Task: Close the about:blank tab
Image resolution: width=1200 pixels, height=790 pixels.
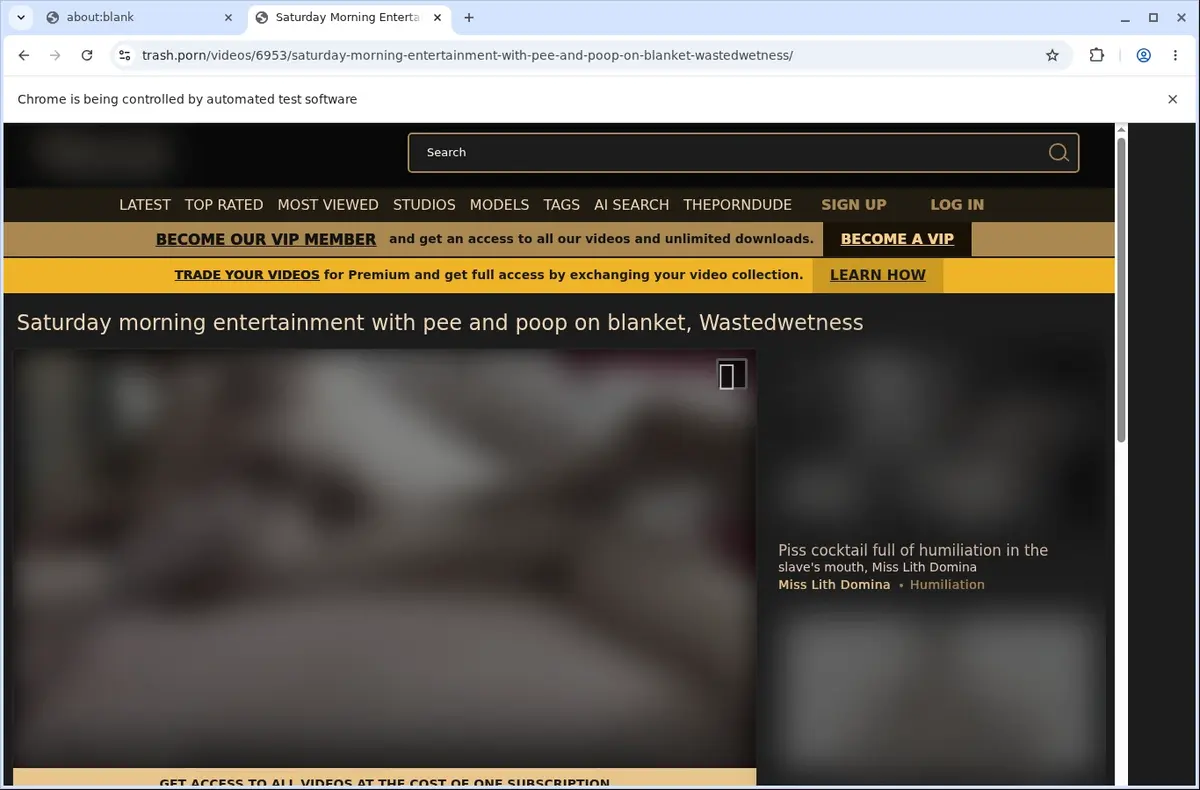Action: (228, 17)
